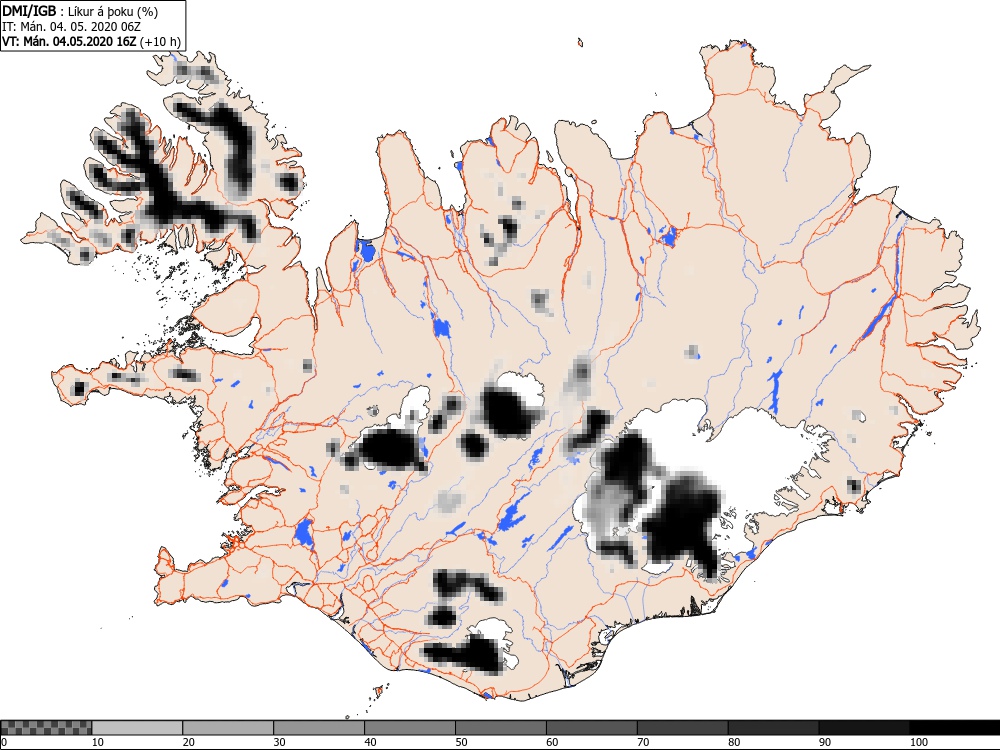This screenshot has width=1000, height=750.
Task: Select the 'IT: Mán. 04. 05. 2020 06Z' line
Action: pyautogui.click(x=71, y=27)
